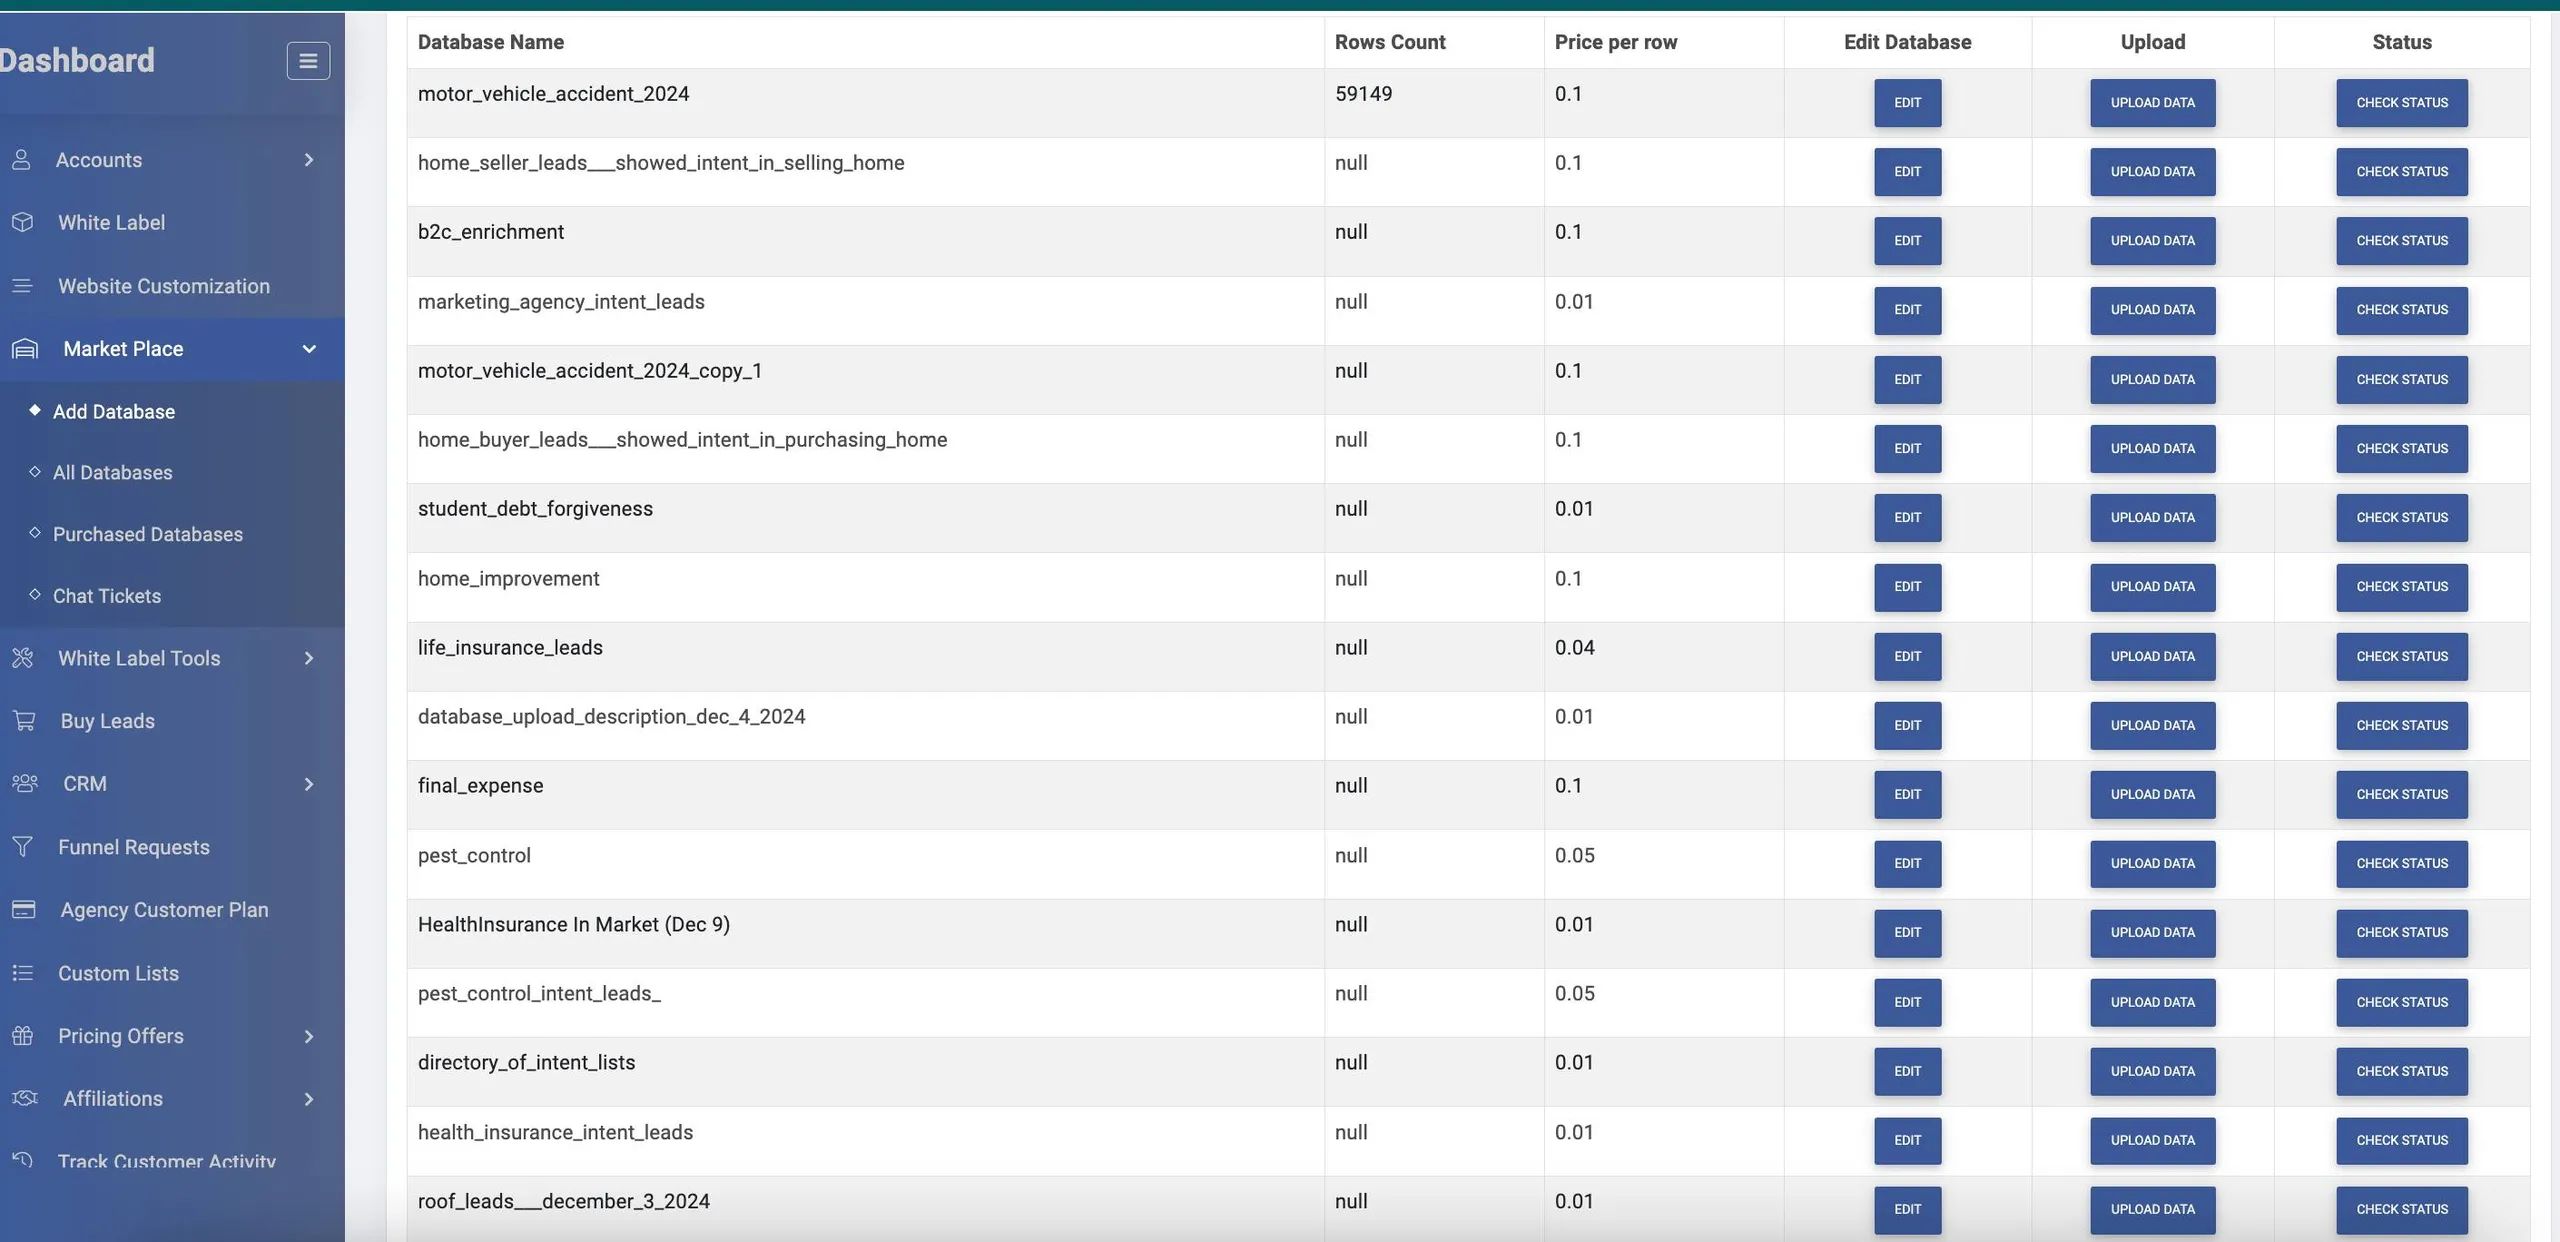Click the CRM people icon
Viewport: 2560px width, 1242px height.
pos(25,784)
